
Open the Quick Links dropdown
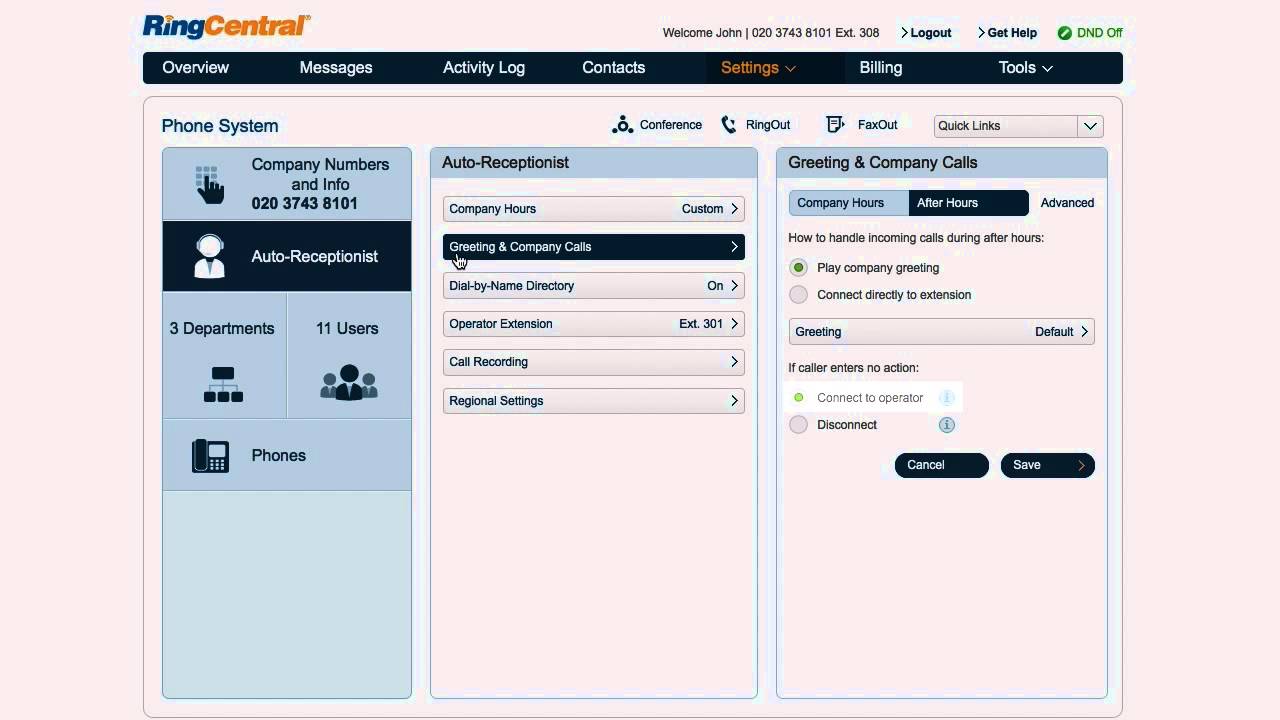tap(1018, 126)
